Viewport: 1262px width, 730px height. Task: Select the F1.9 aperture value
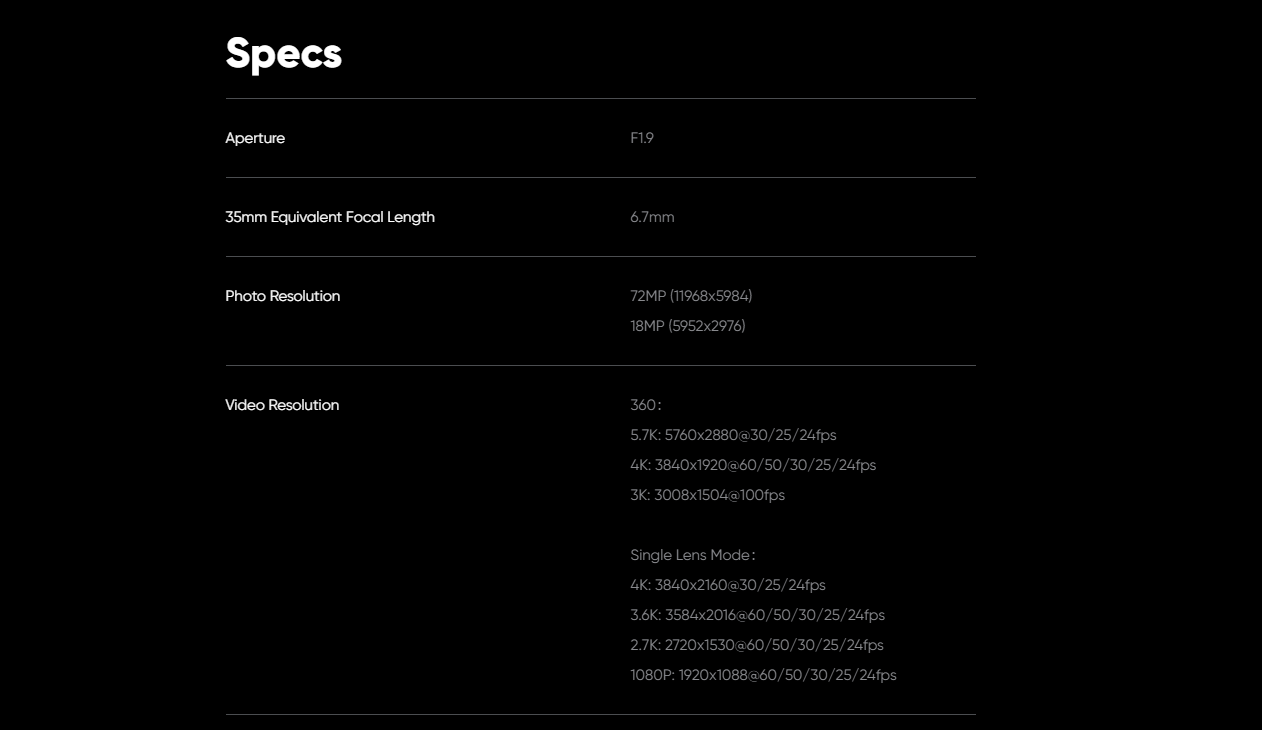[642, 138]
